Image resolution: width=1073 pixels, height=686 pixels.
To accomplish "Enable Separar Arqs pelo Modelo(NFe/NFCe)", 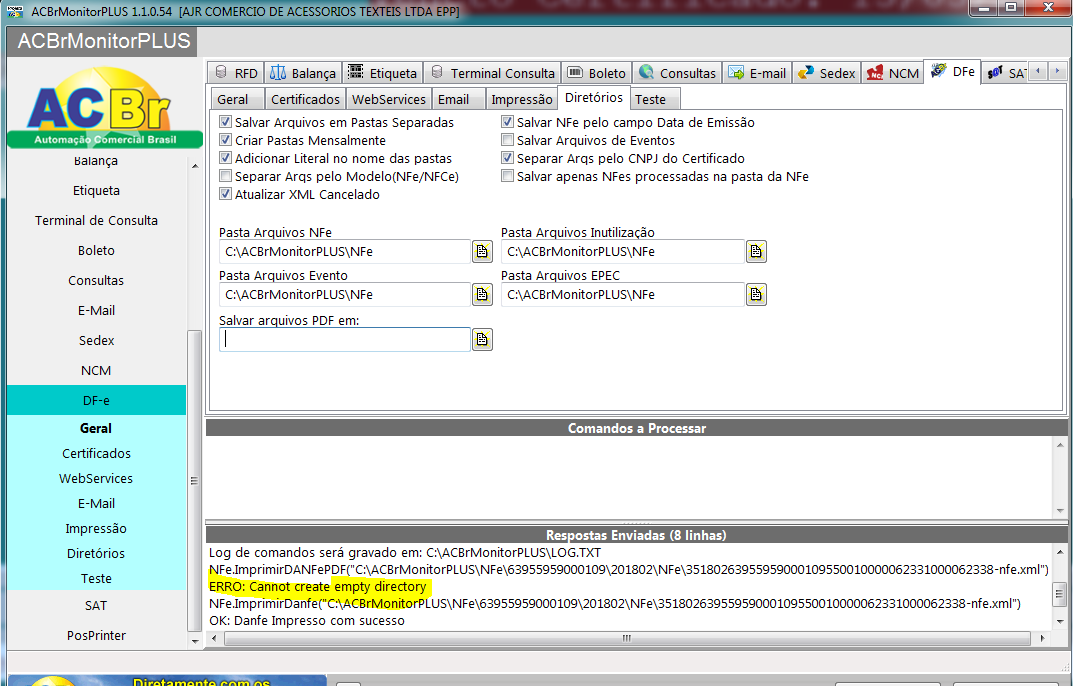I will click(225, 176).
